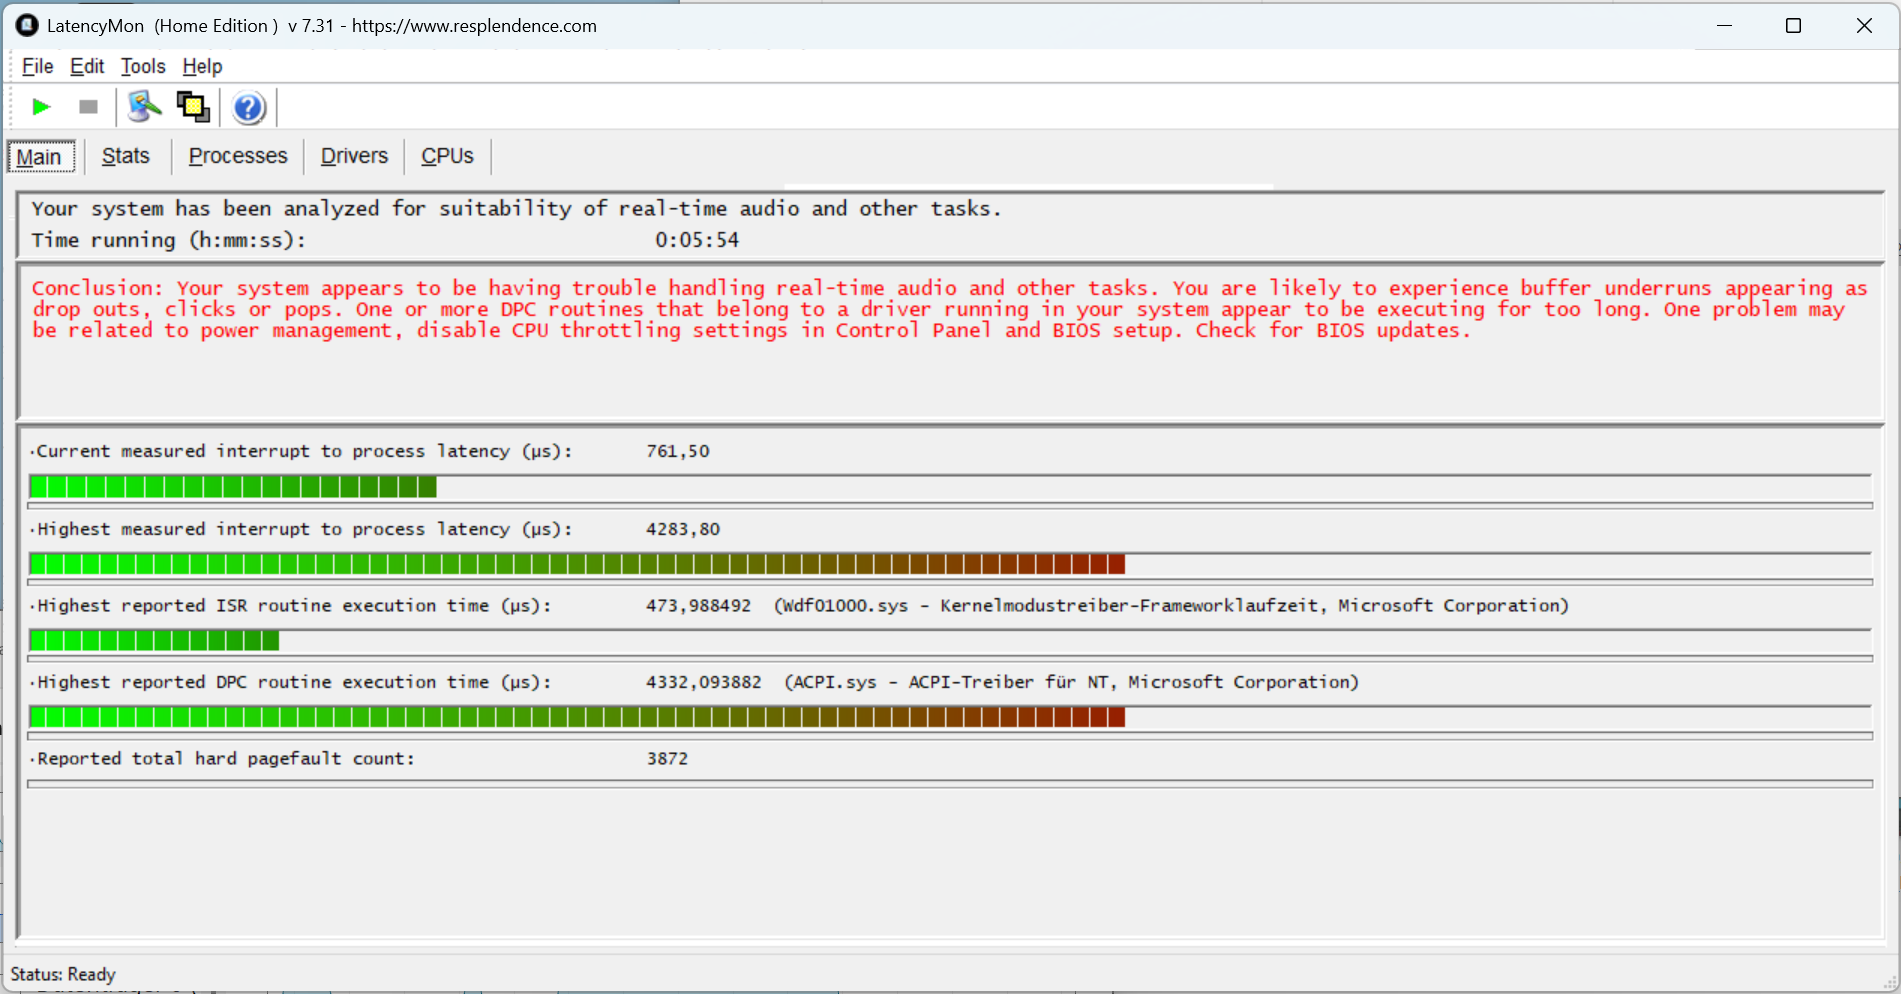This screenshot has width=1901, height=994.
Task: Close the LatencyMon window
Action: tap(1864, 26)
